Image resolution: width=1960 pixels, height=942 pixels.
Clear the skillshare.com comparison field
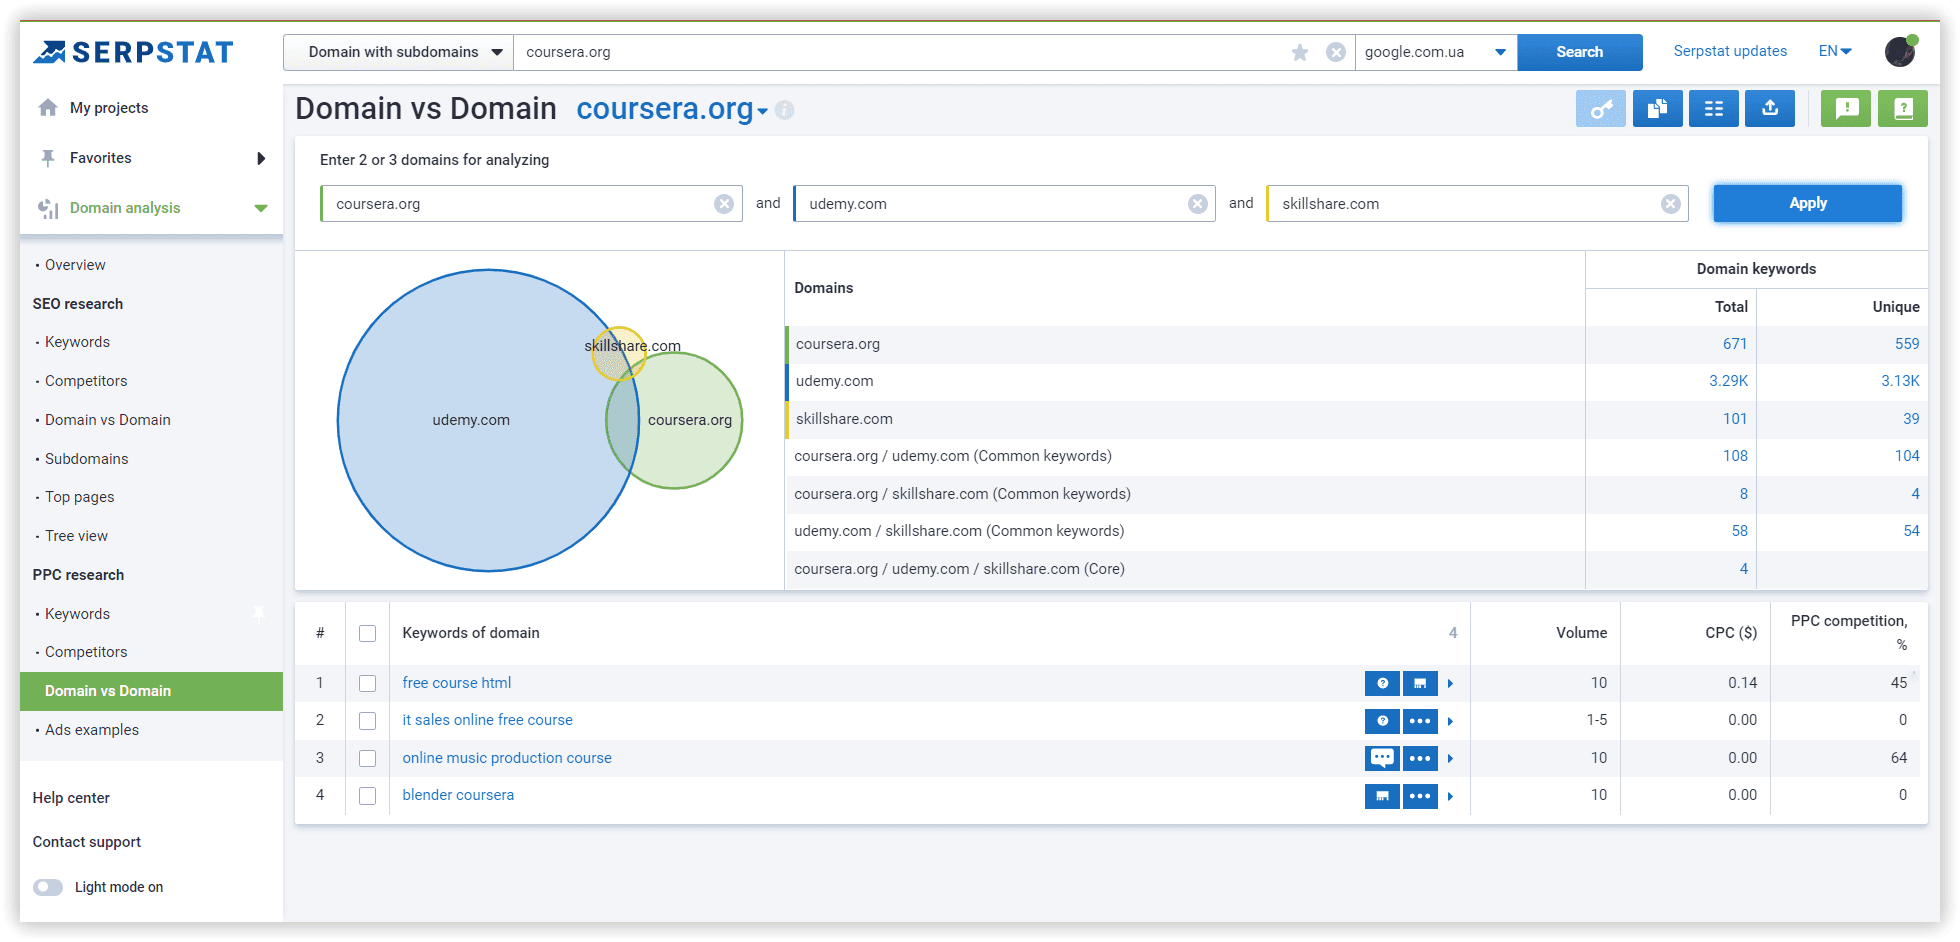[1671, 204]
